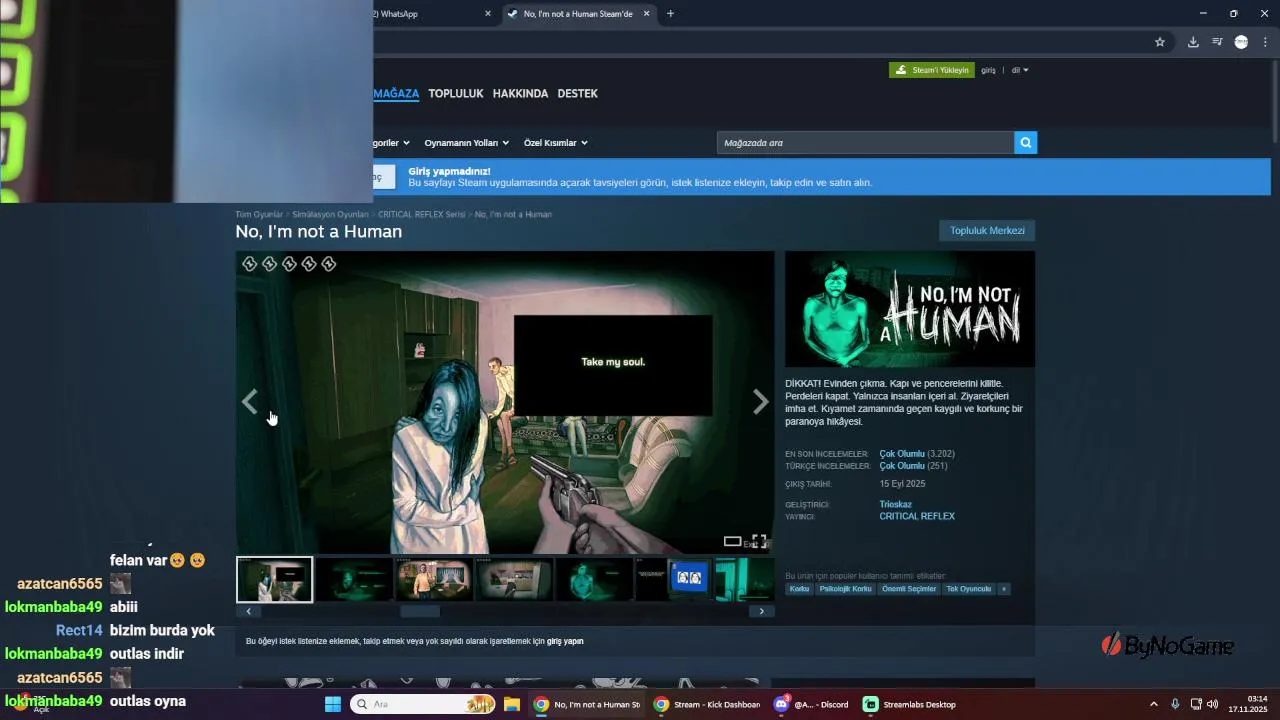
Task: Focus the Windows taskbar Ara search box
Action: point(422,704)
